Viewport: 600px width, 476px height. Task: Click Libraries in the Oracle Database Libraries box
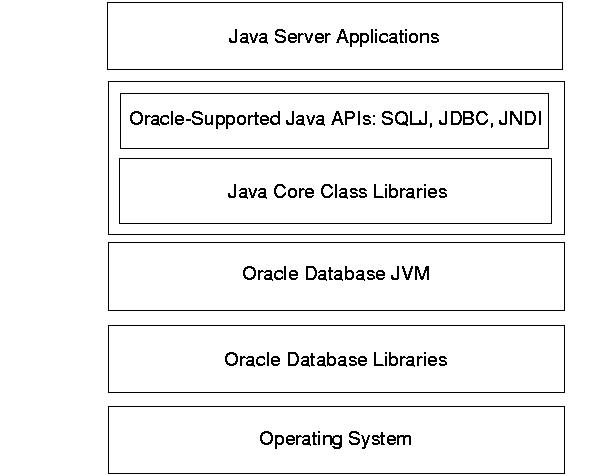coord(411,359)
